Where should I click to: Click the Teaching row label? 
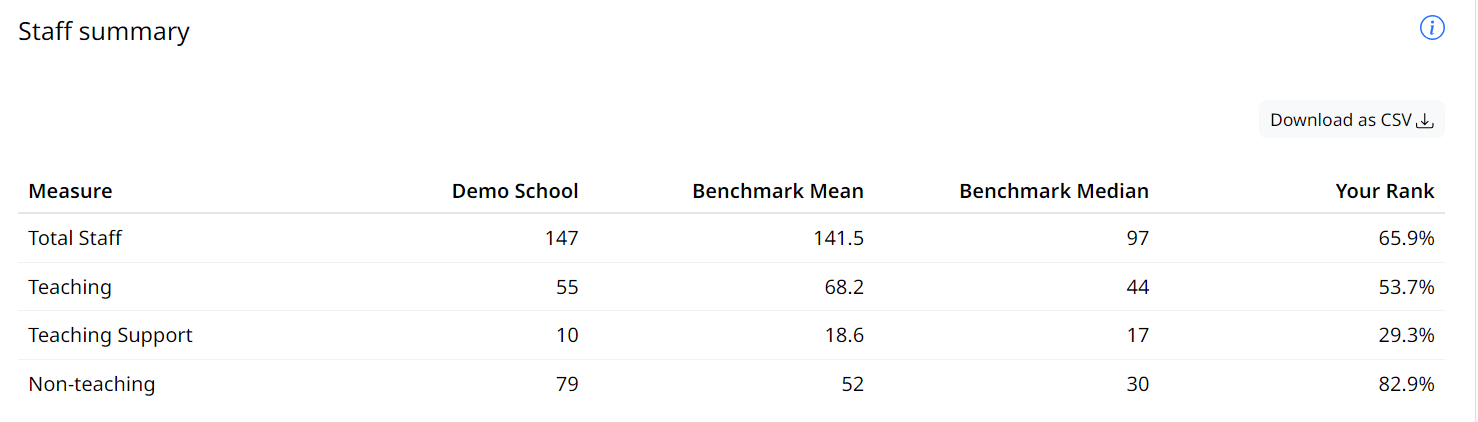70,287
